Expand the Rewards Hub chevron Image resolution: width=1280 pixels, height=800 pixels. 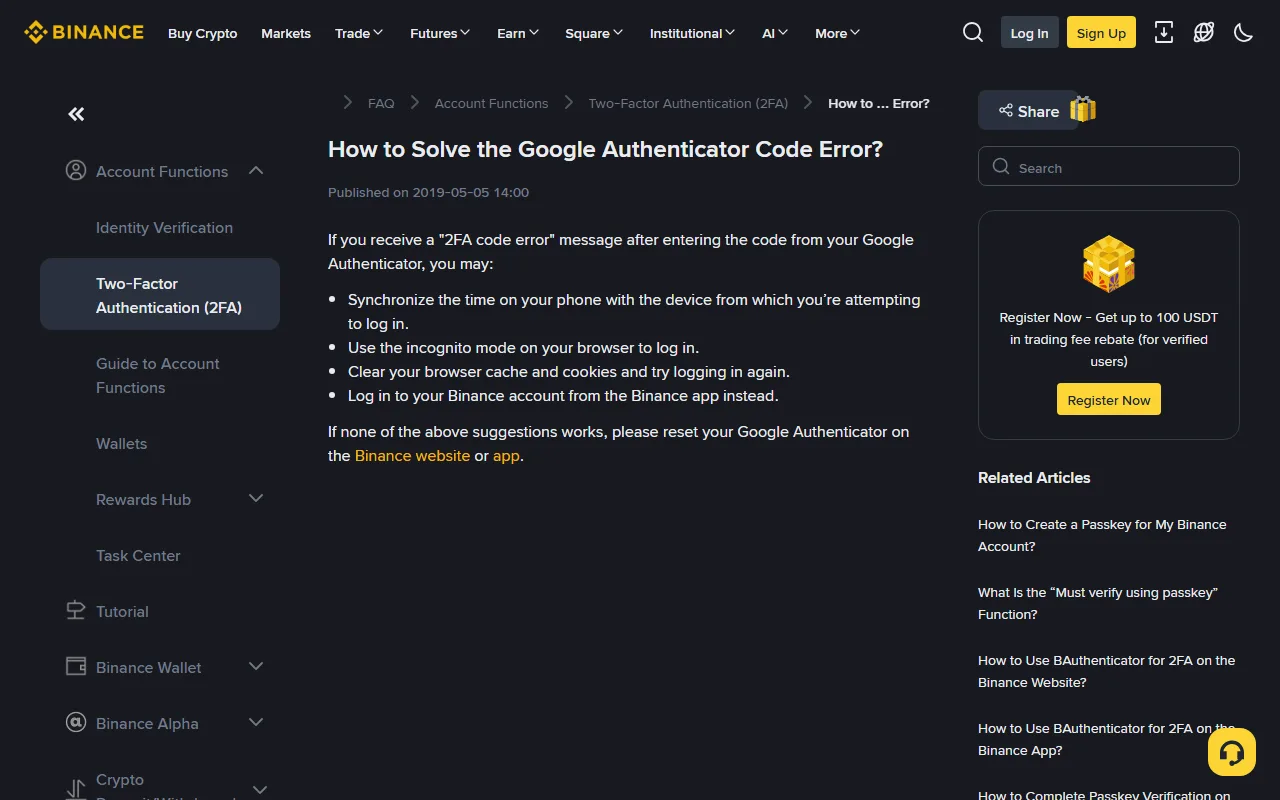tap(256, 499)
